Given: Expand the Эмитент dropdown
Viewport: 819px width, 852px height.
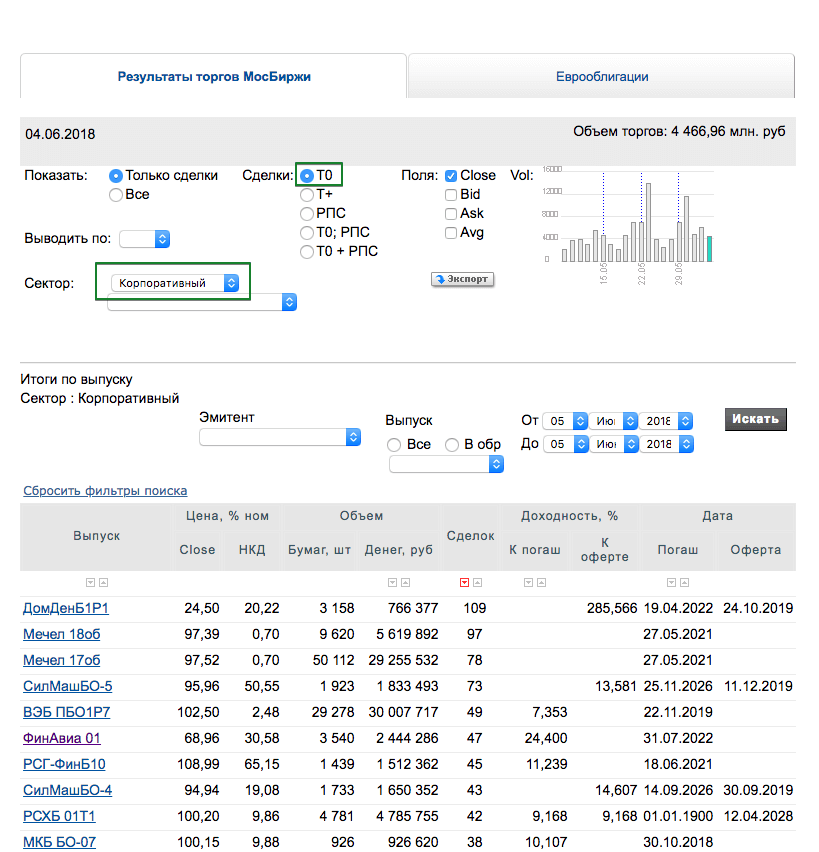Looking at the screenshot, I should (x=280, y=437).
